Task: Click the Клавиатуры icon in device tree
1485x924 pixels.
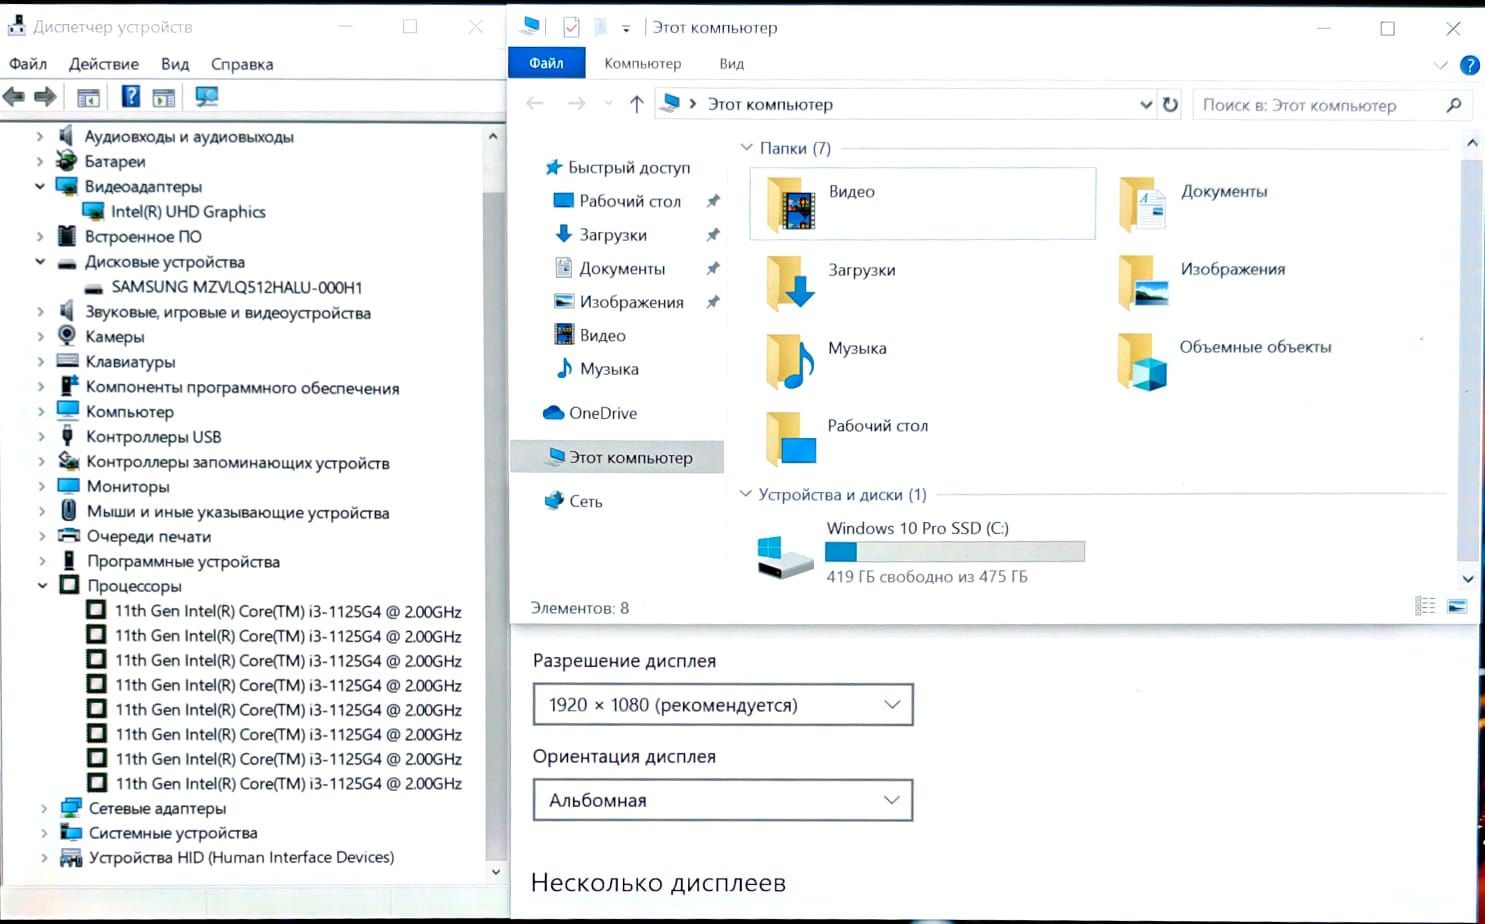Action: 67,361
